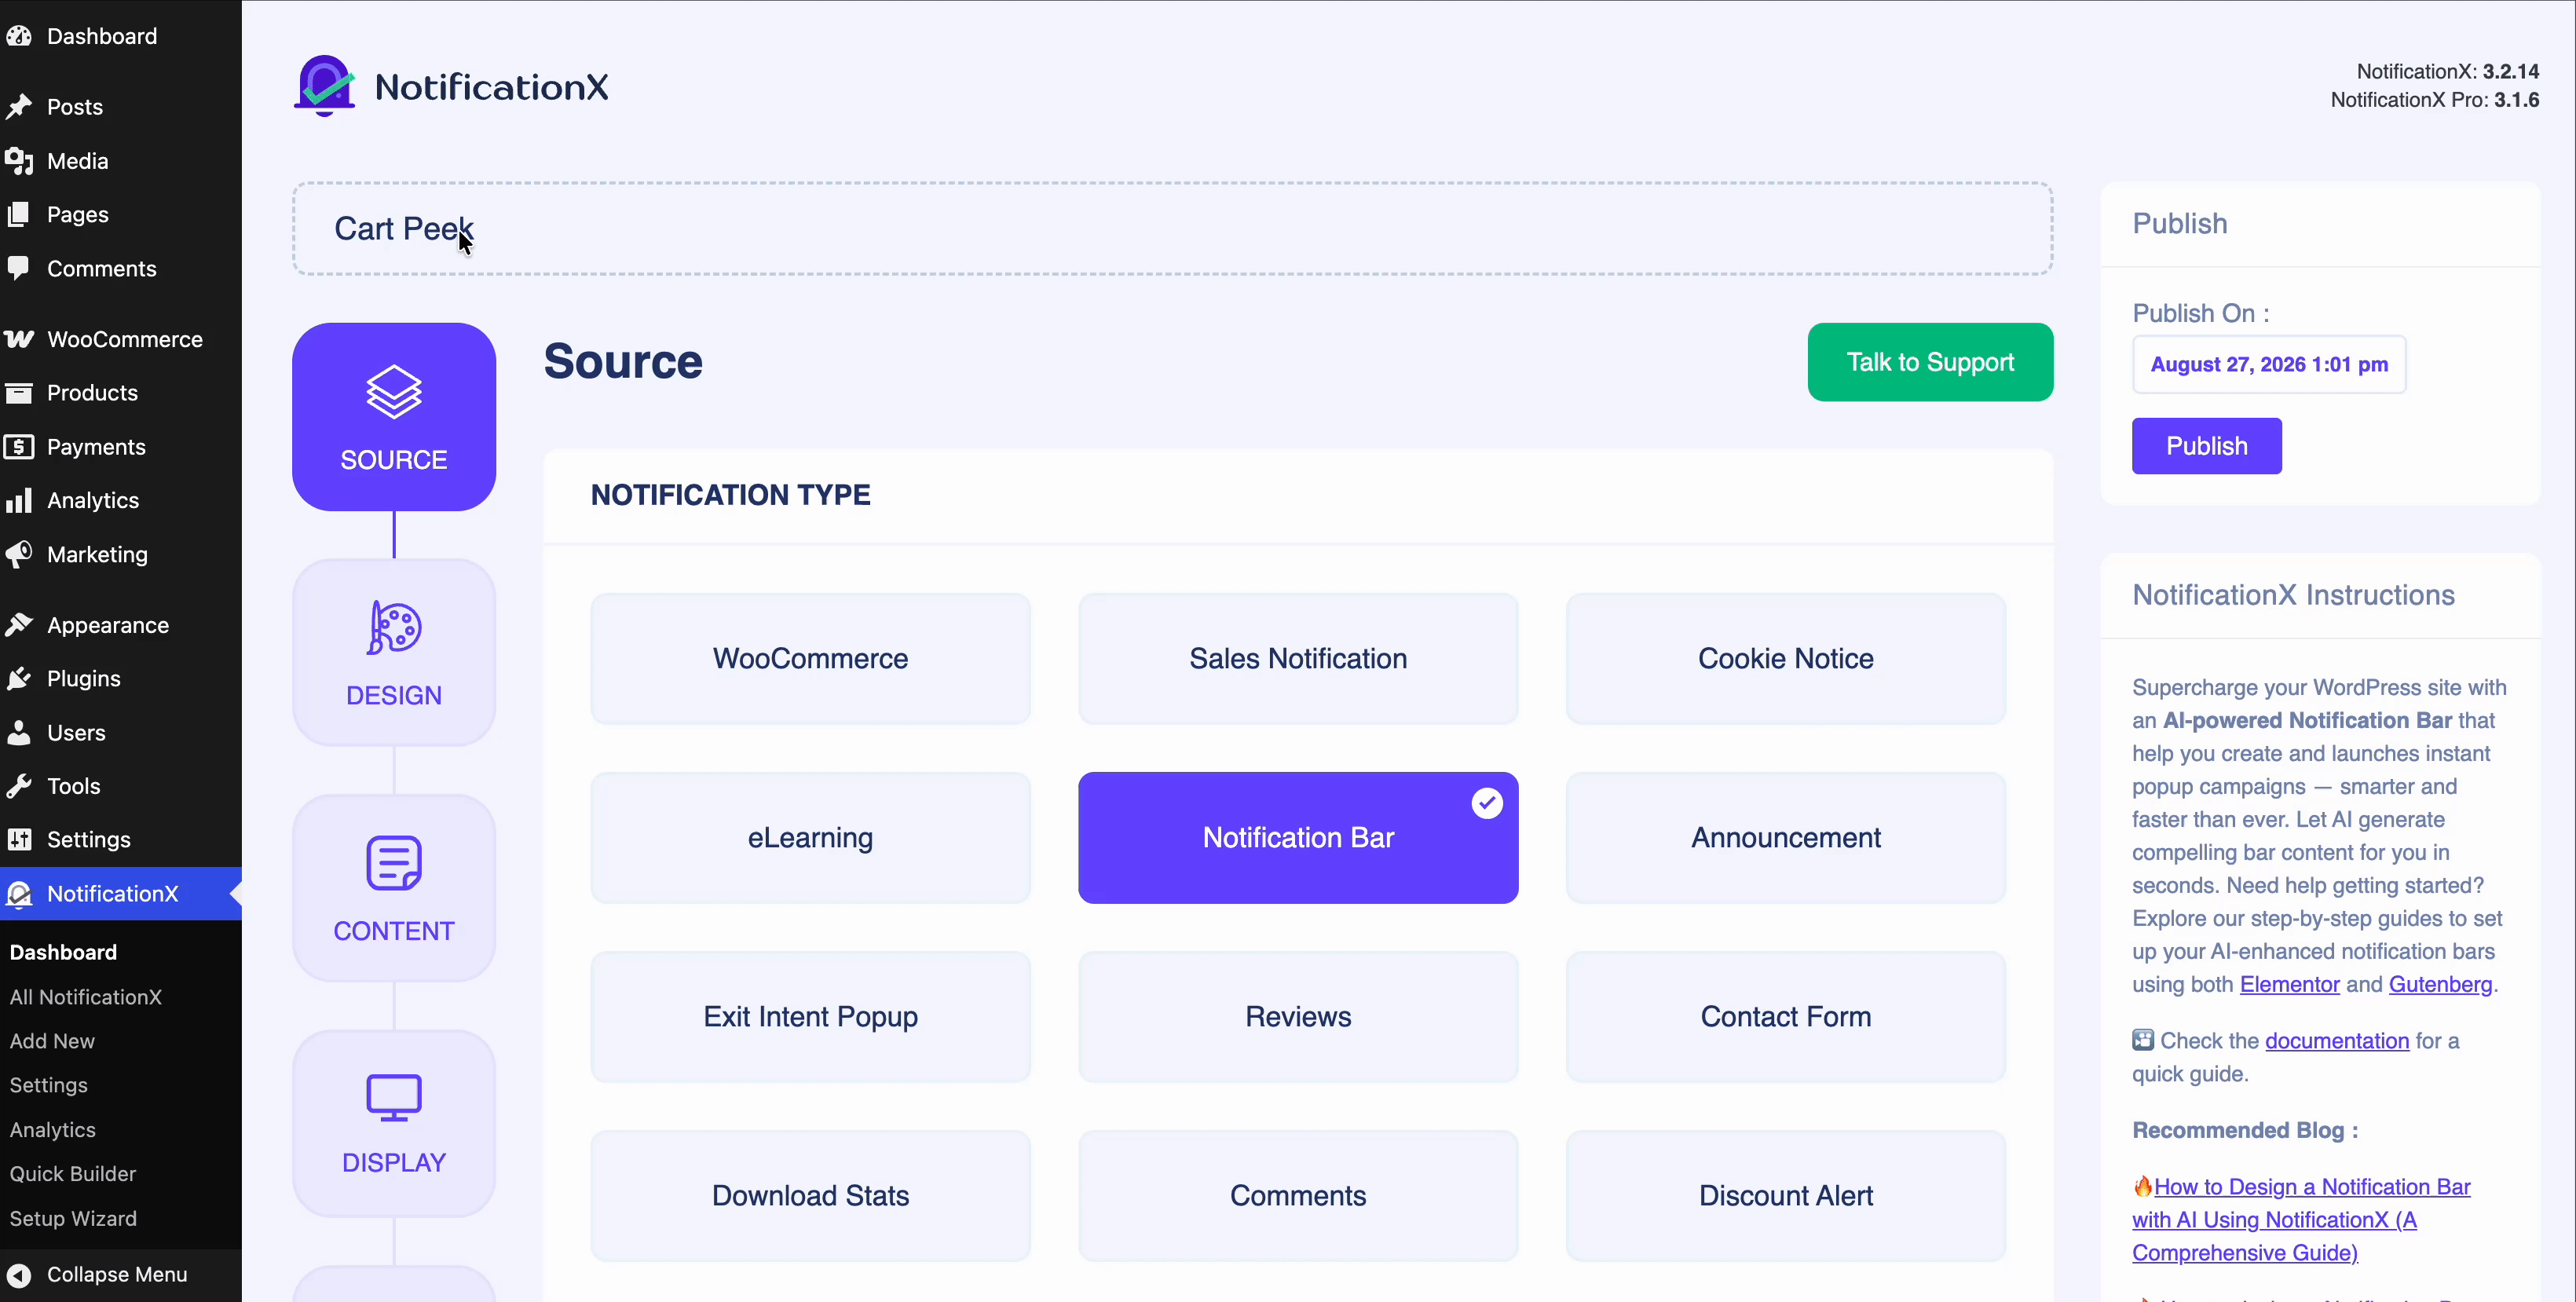This screenshot has height=1302, width=2576.
Task: Open Setup Wizard submenu item
Action: 73,1218
